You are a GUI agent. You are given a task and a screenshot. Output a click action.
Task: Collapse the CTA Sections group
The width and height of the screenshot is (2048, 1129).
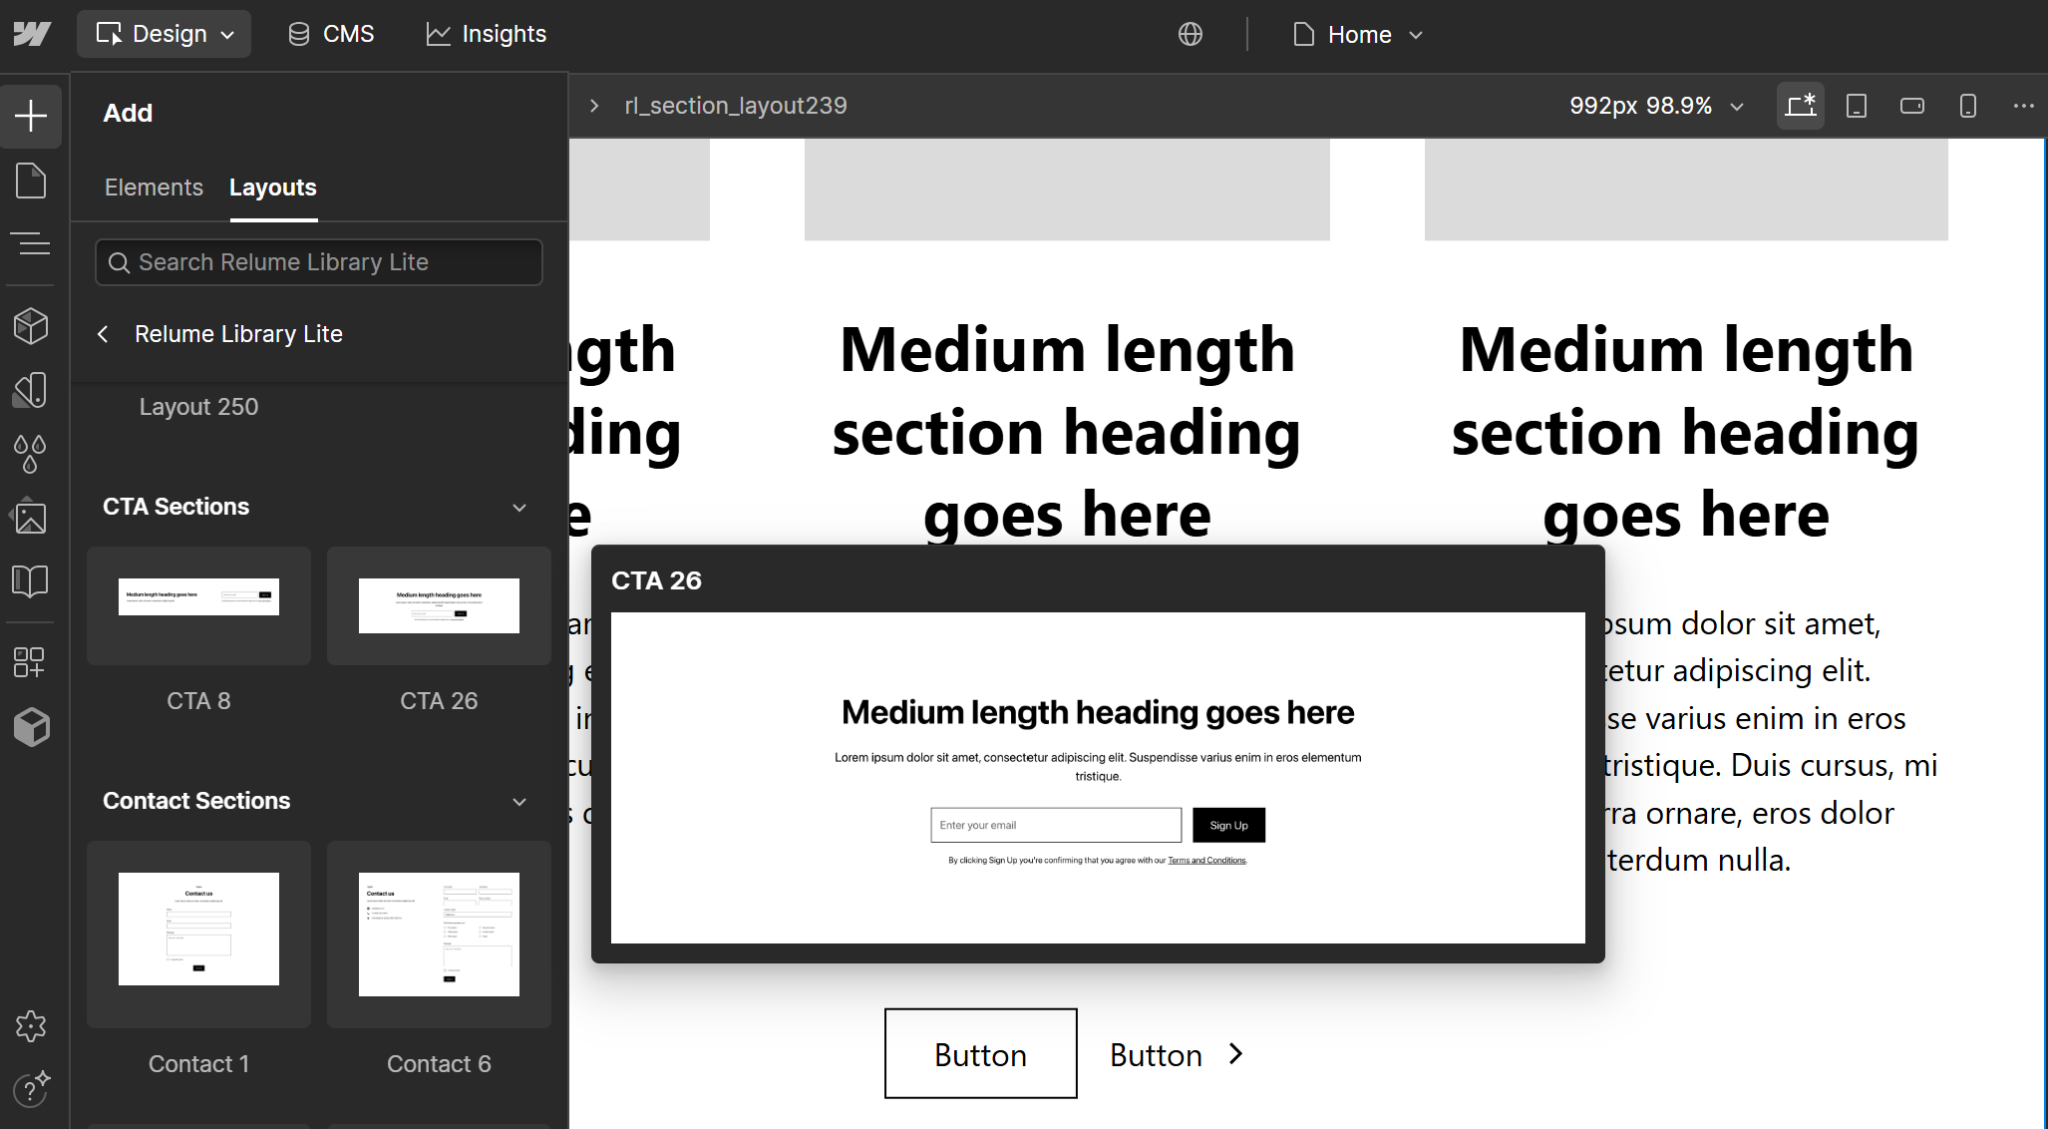(x=519, y=507)
